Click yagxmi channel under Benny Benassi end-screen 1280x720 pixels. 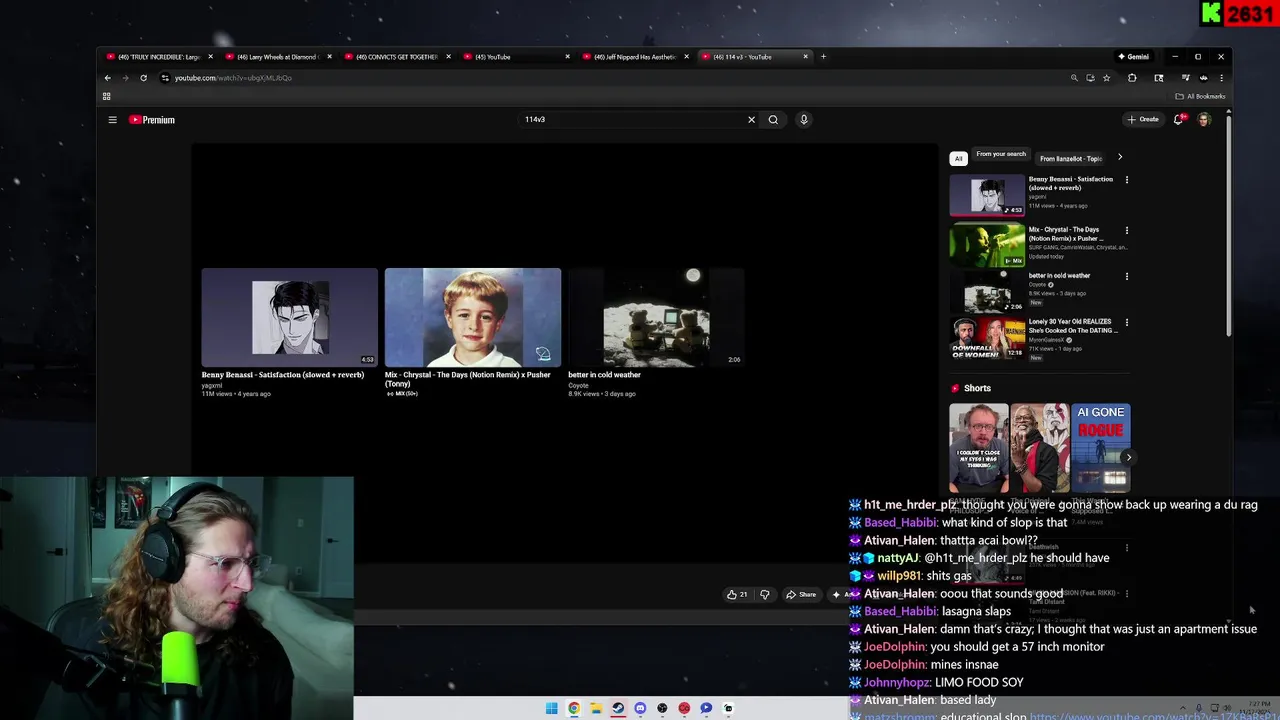click(x=212, y=385)
